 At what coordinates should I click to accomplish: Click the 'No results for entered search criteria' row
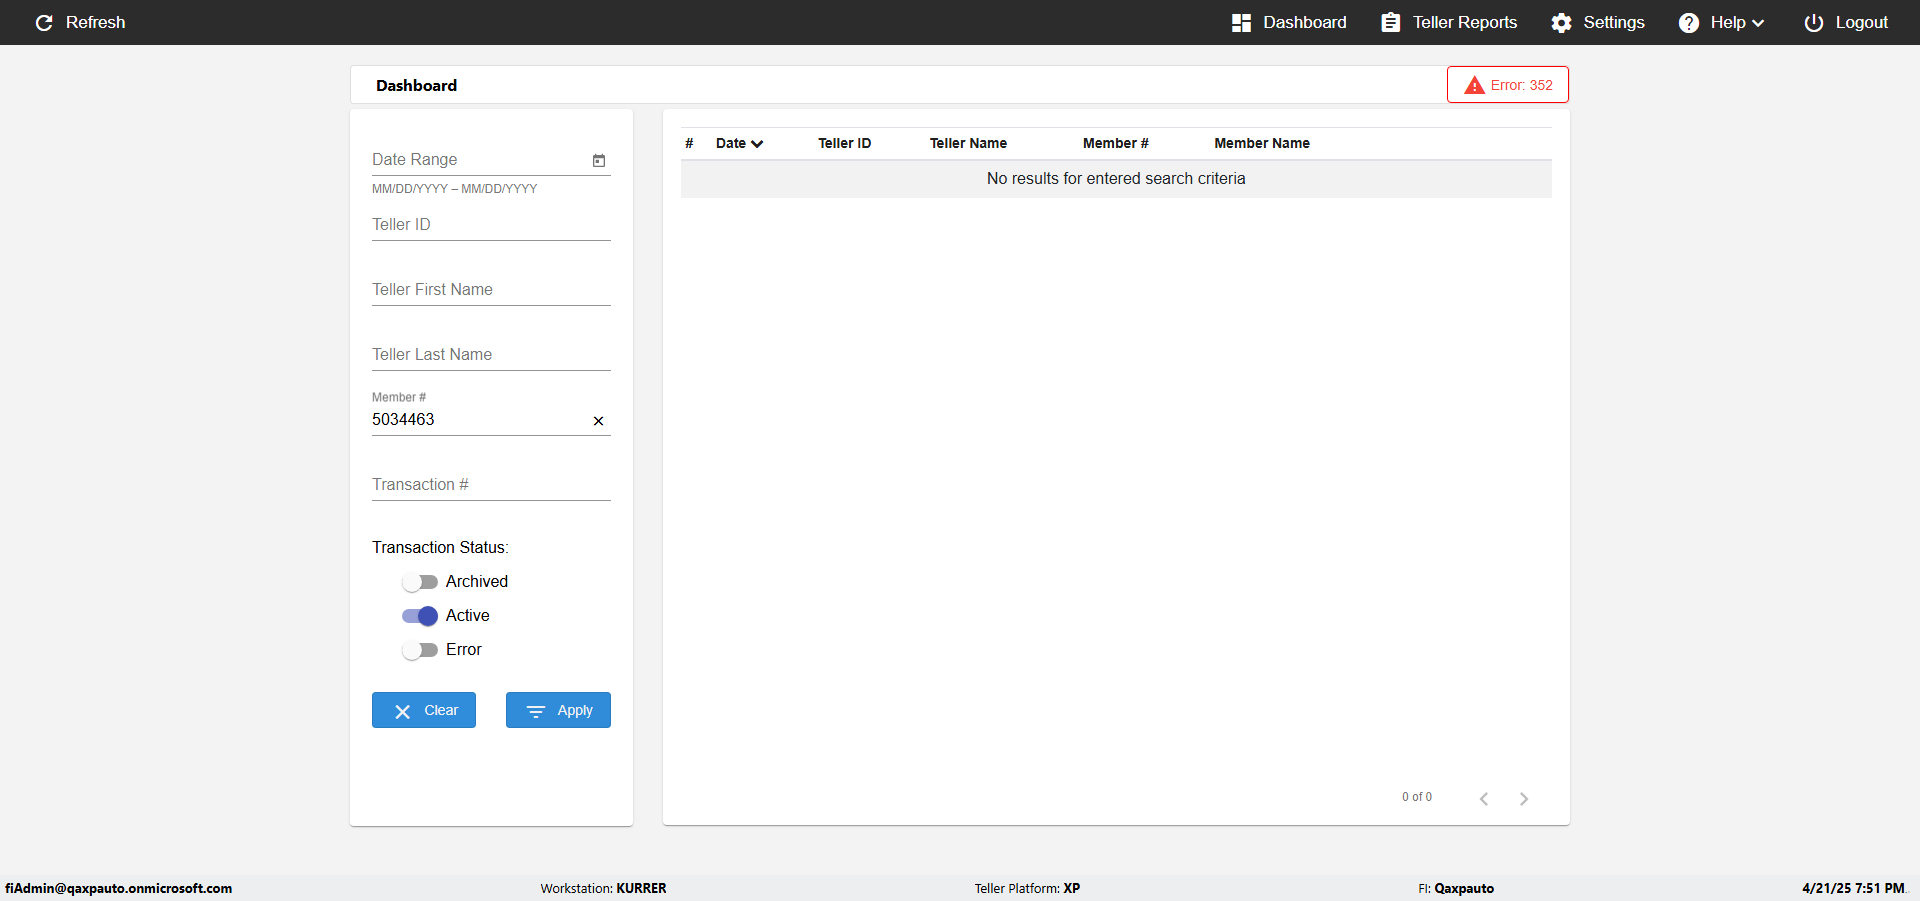pyautogui.click(x=1116, y=179)
